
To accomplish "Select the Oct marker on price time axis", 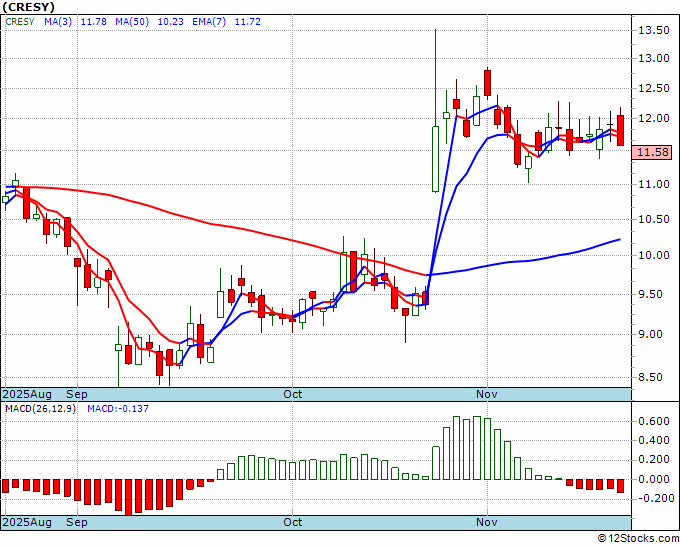I will click(293, 394).
